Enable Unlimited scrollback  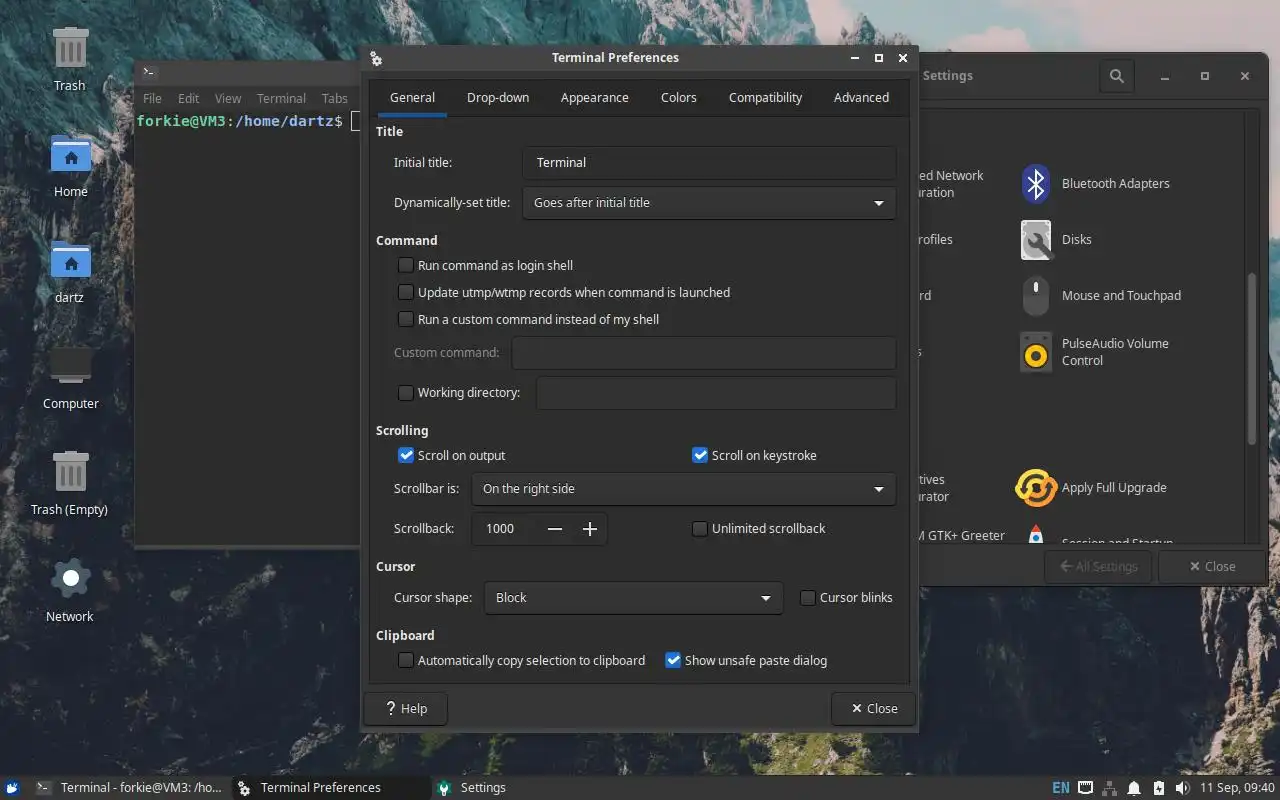[x=700, y=529]
